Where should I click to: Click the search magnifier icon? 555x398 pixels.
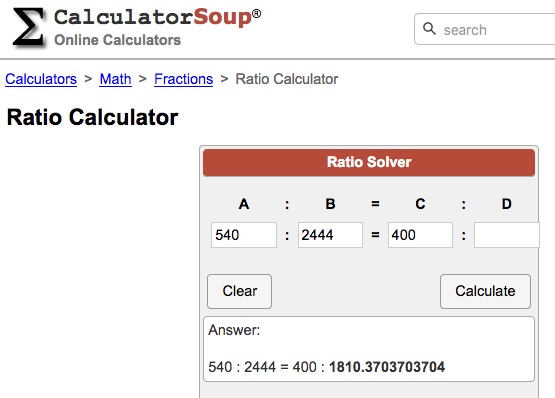tap(429, 29)
